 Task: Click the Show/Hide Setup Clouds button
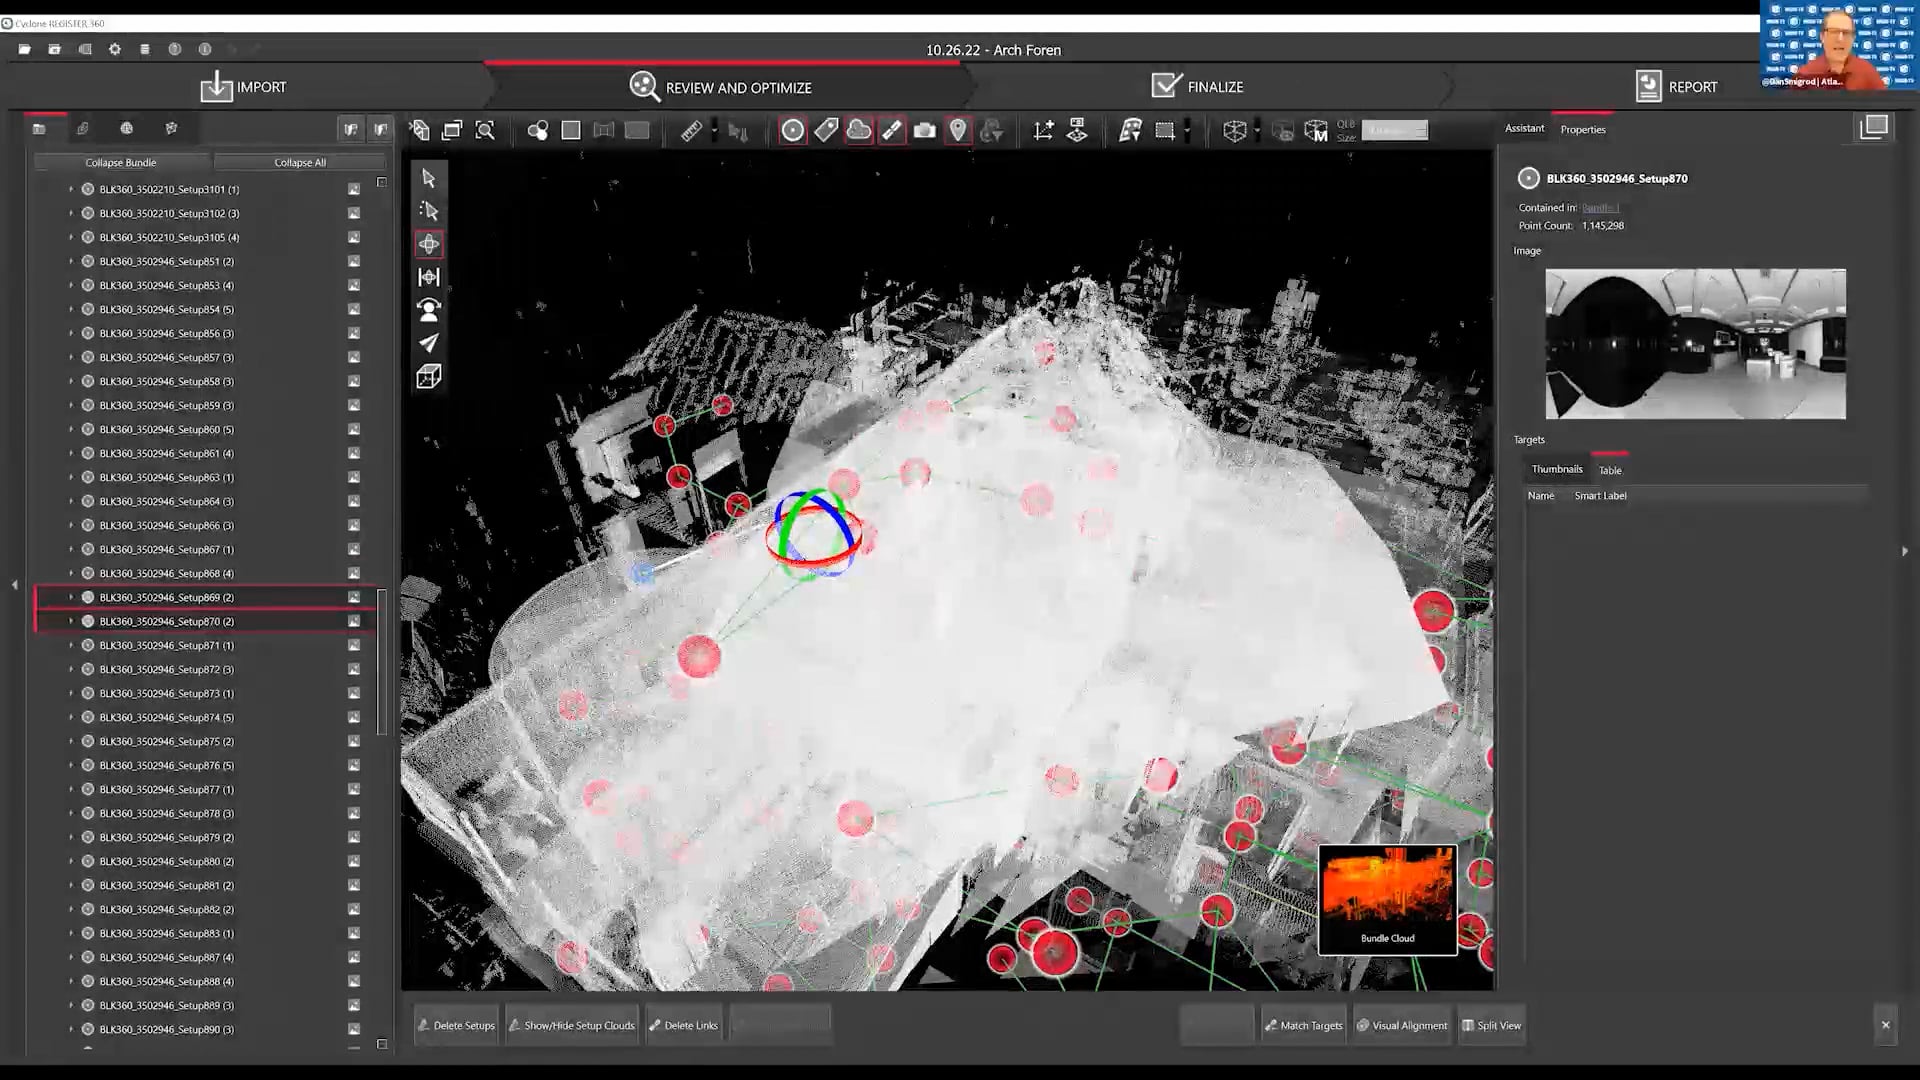click(x=572, y=1025)
